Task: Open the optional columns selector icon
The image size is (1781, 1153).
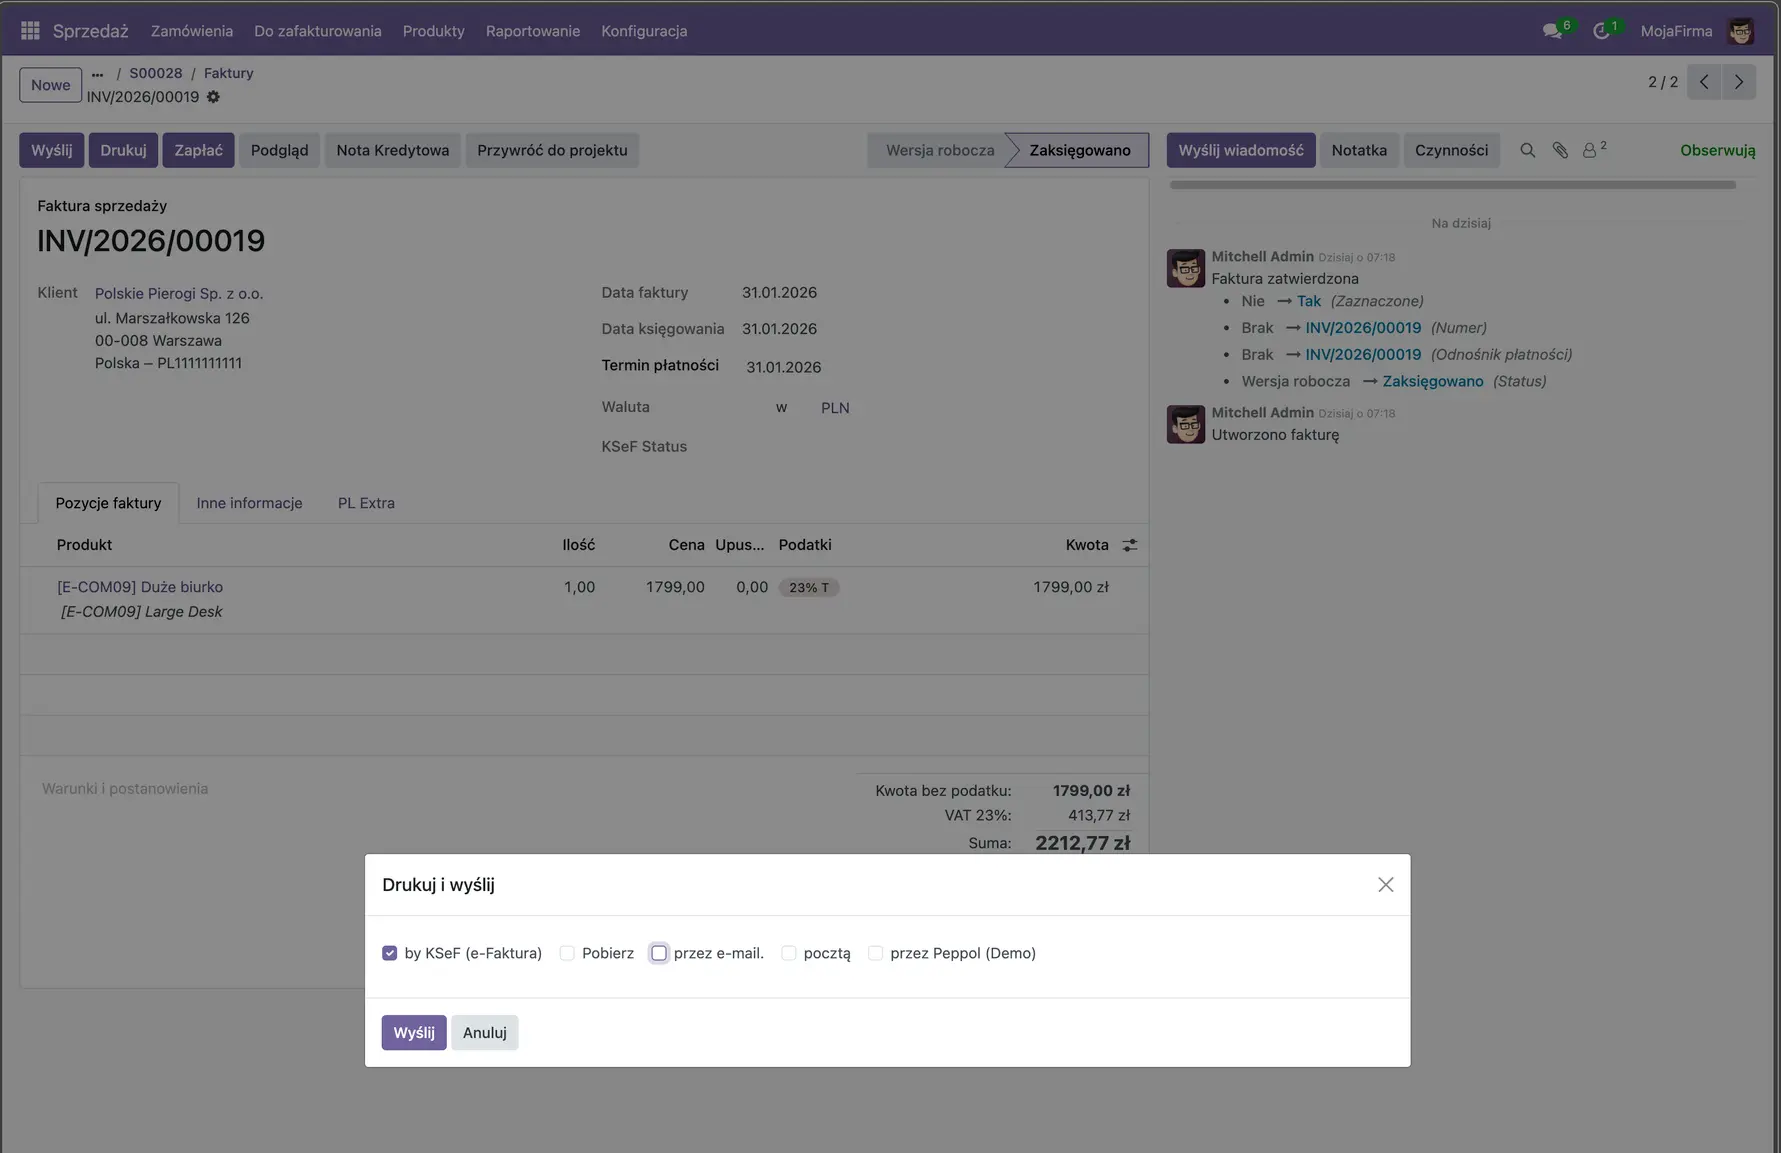Action: pos(1130,545)
